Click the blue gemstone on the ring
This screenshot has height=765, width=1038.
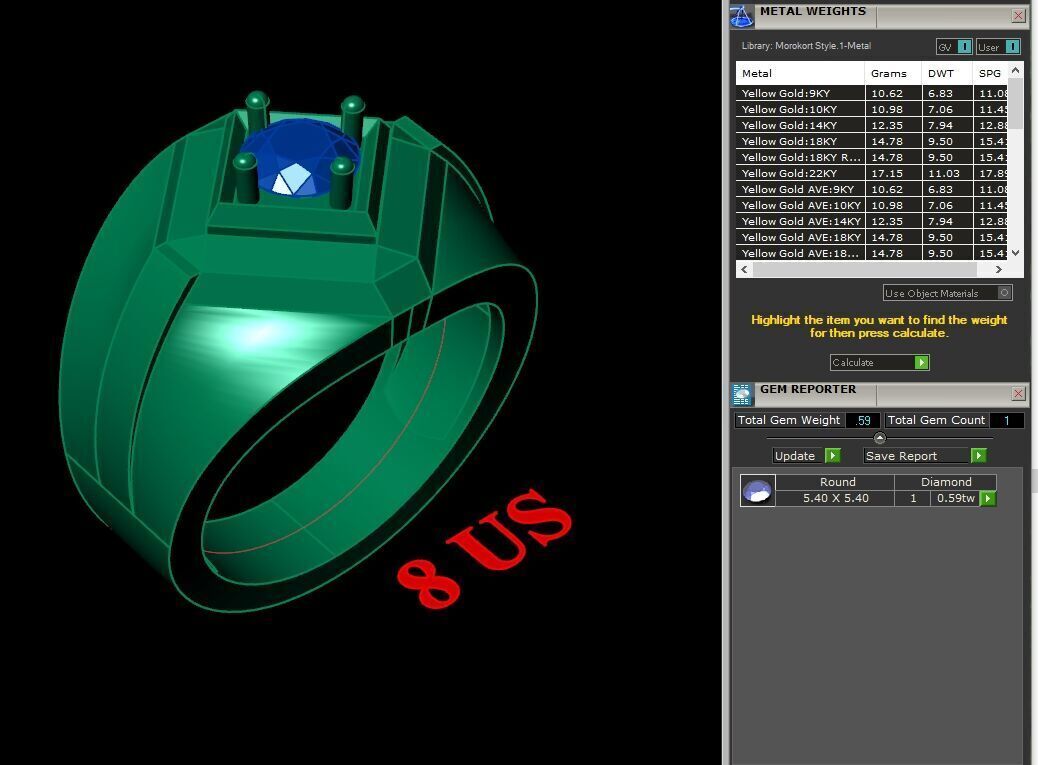tap(299, 156)
